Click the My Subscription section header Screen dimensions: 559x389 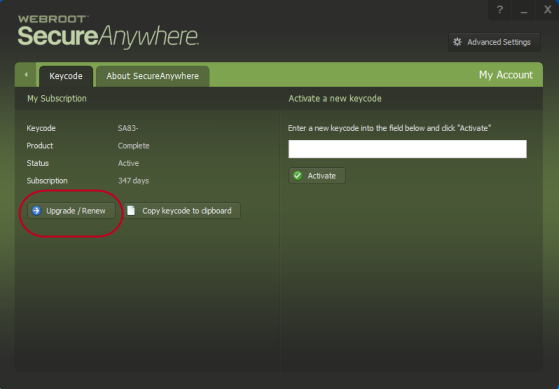pyautogui.click(x=57, y=98)
